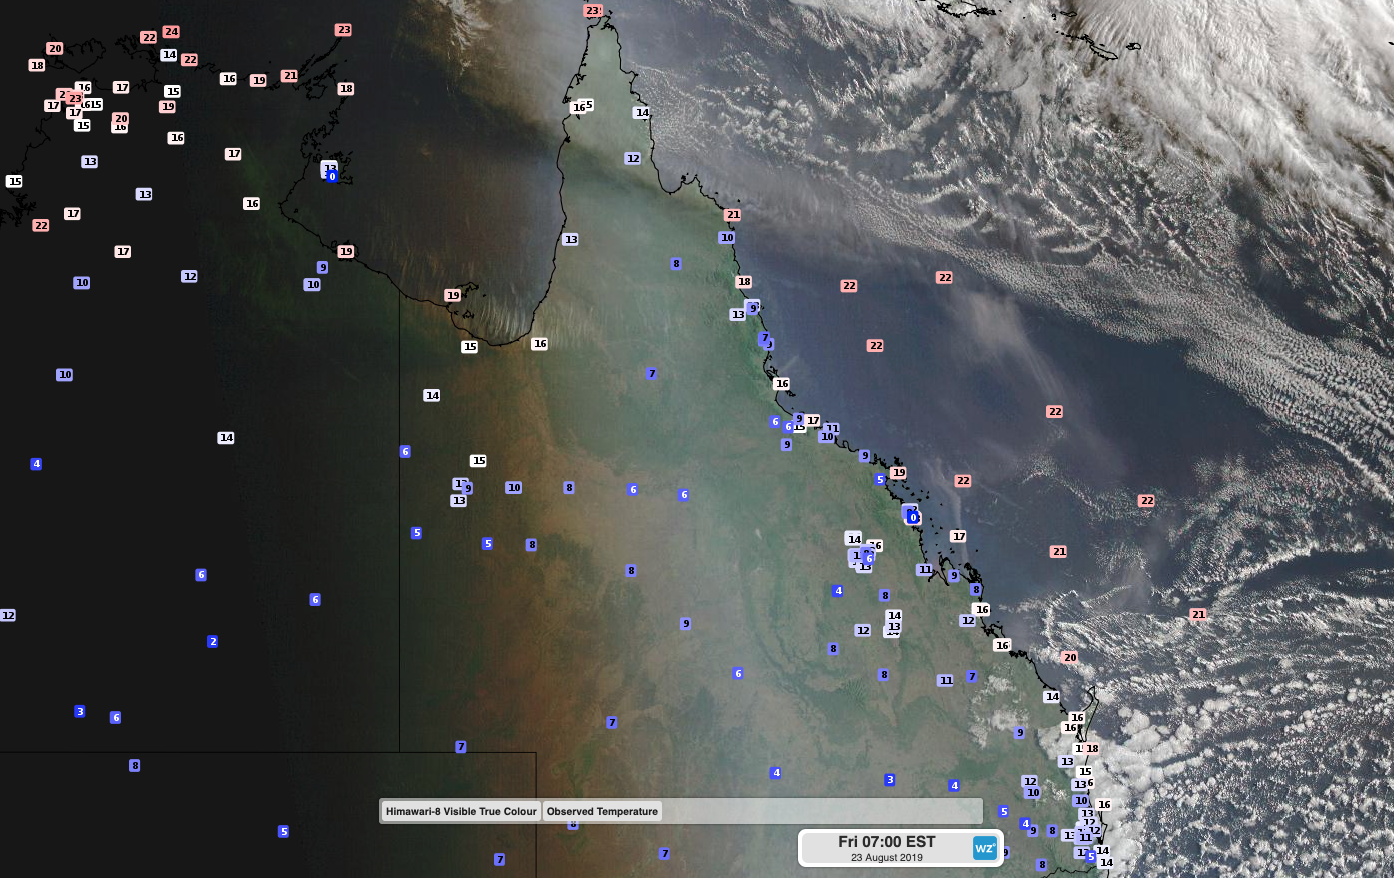Select the 19 marker beside the 9 marker
This screenshot has width=1394, height=878.
[x=346, y=252]
